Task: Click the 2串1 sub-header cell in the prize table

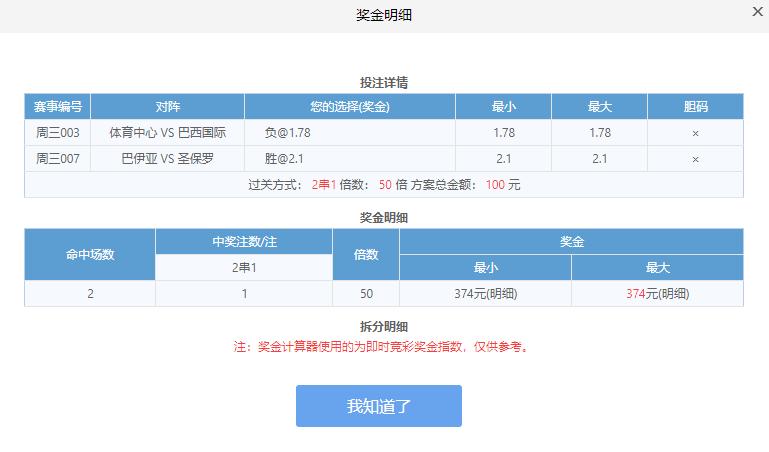Action: click(244, 267)
